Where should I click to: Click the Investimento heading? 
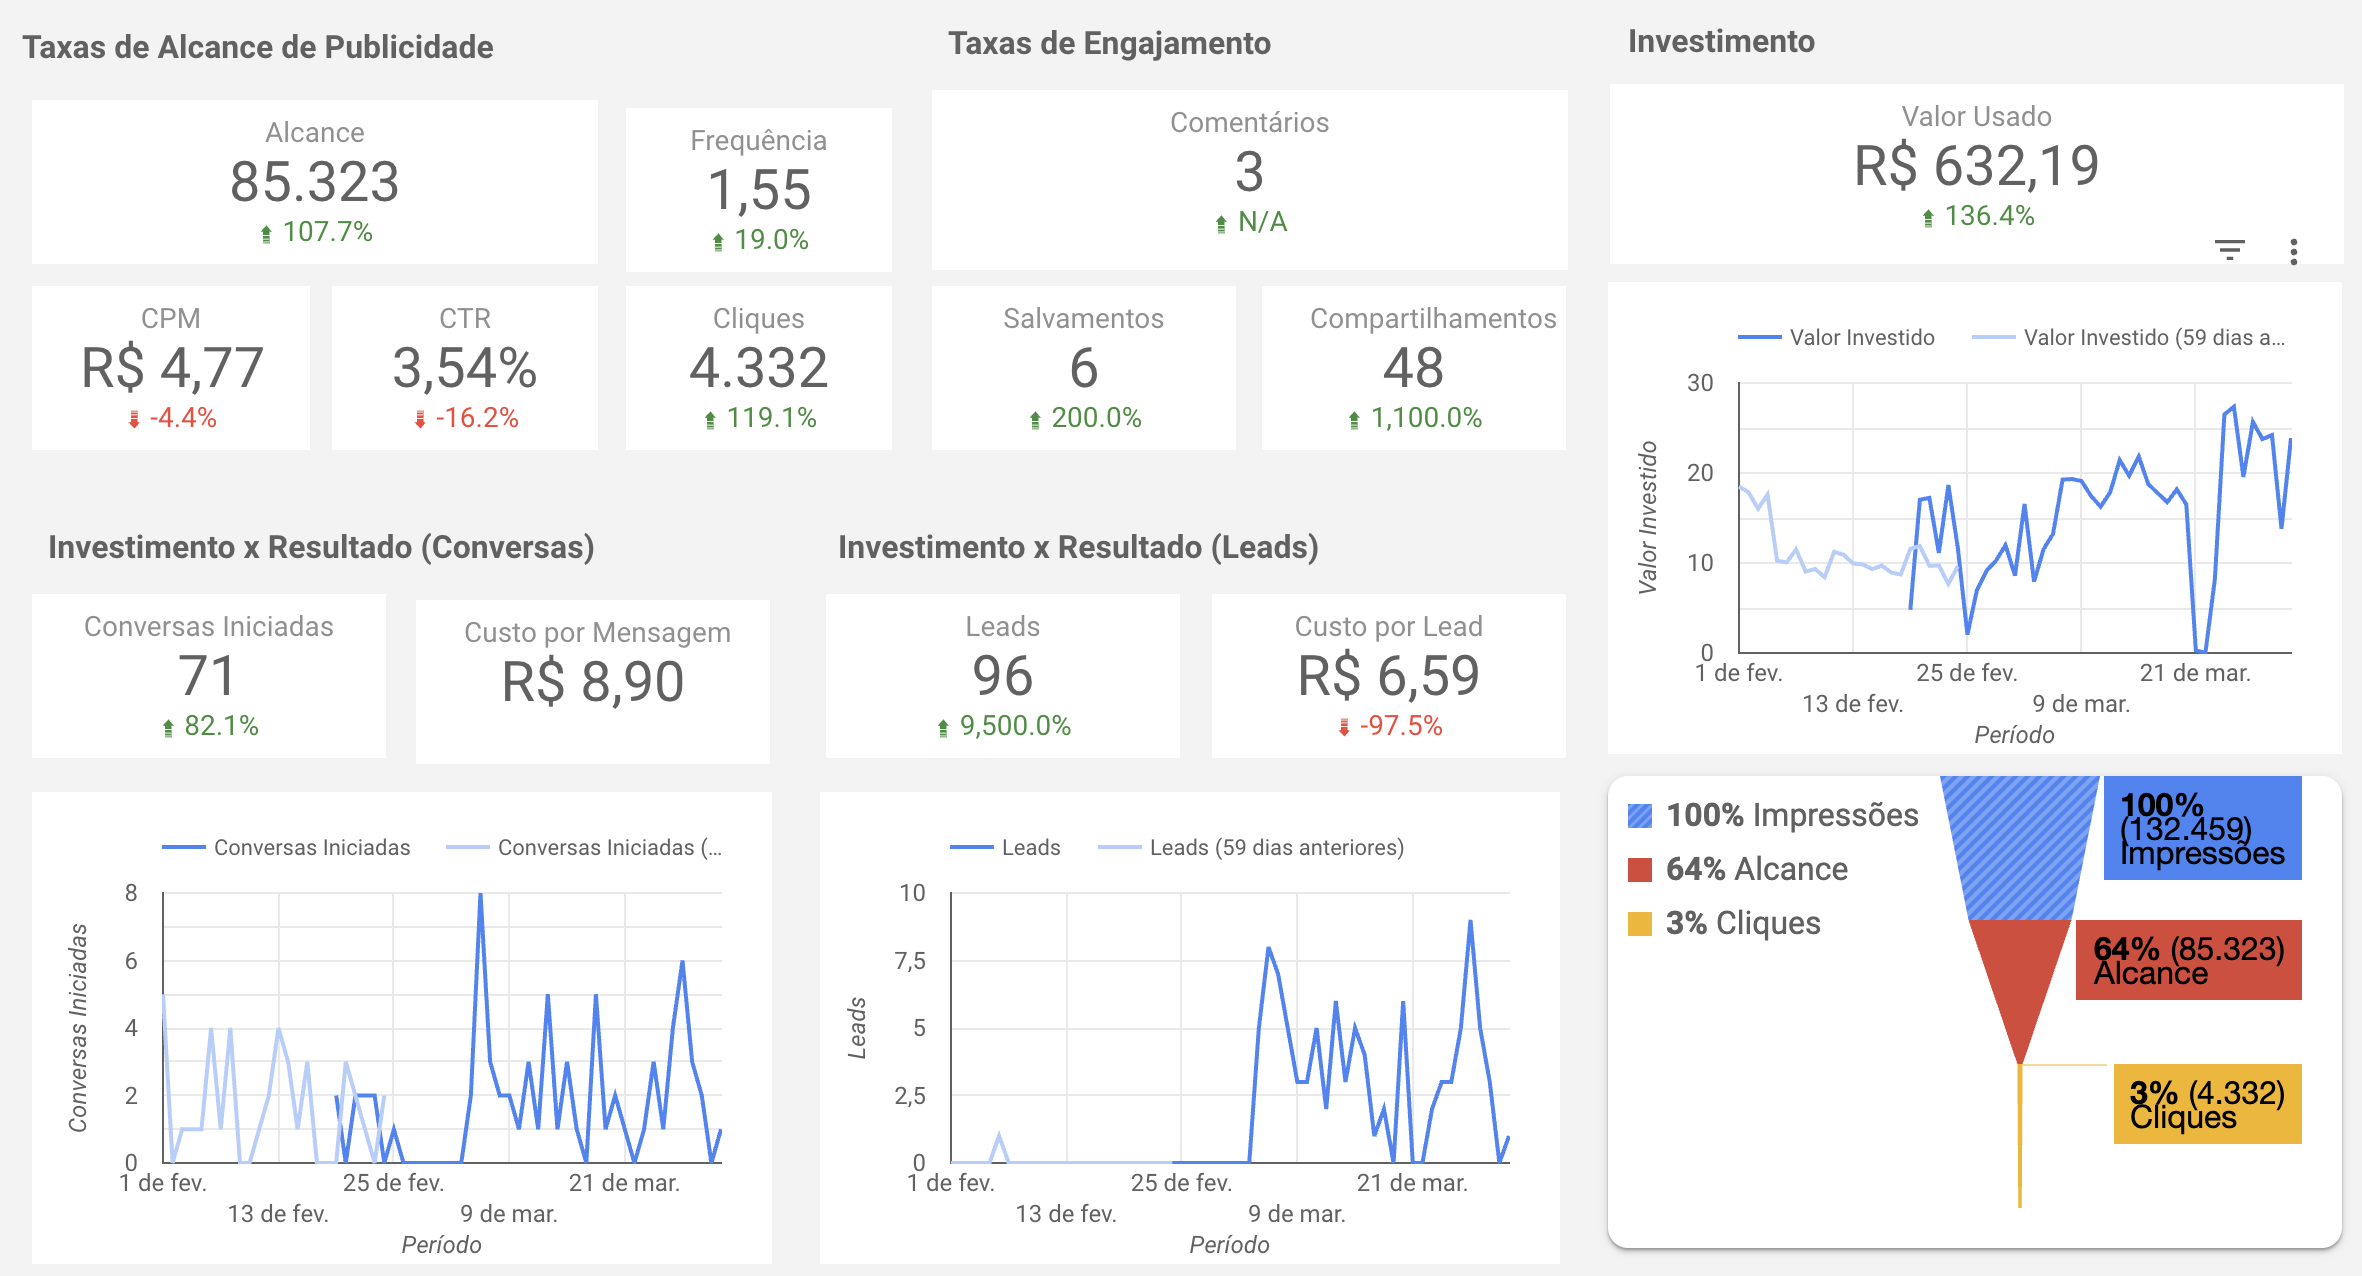coord(1721,42)
